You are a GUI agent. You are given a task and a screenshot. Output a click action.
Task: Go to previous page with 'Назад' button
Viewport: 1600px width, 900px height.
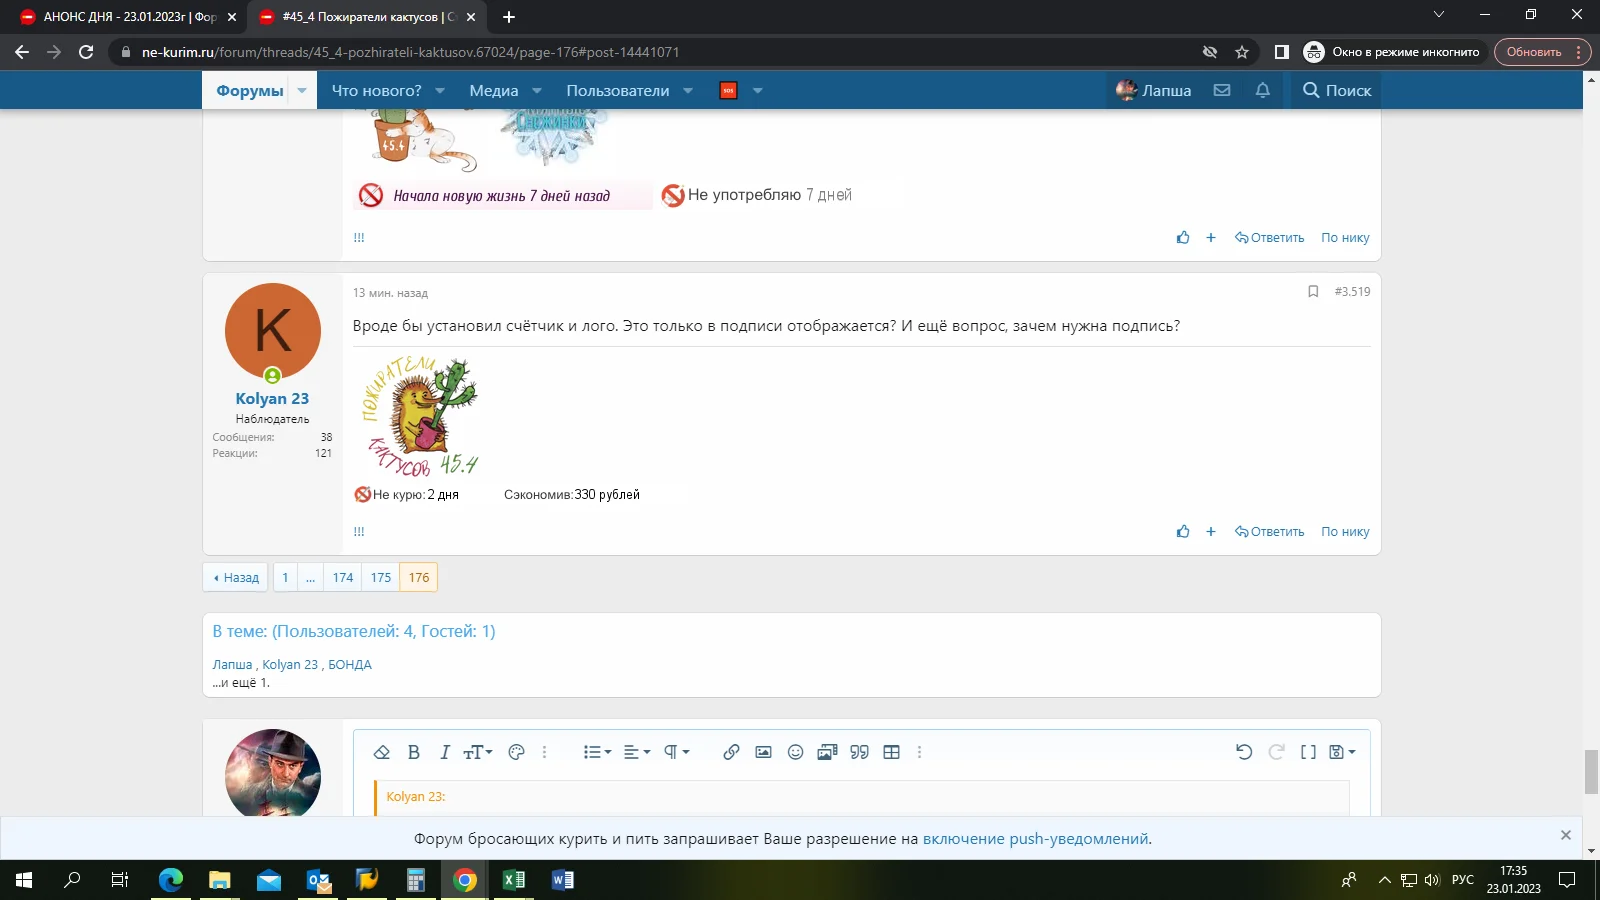[236, 577]
